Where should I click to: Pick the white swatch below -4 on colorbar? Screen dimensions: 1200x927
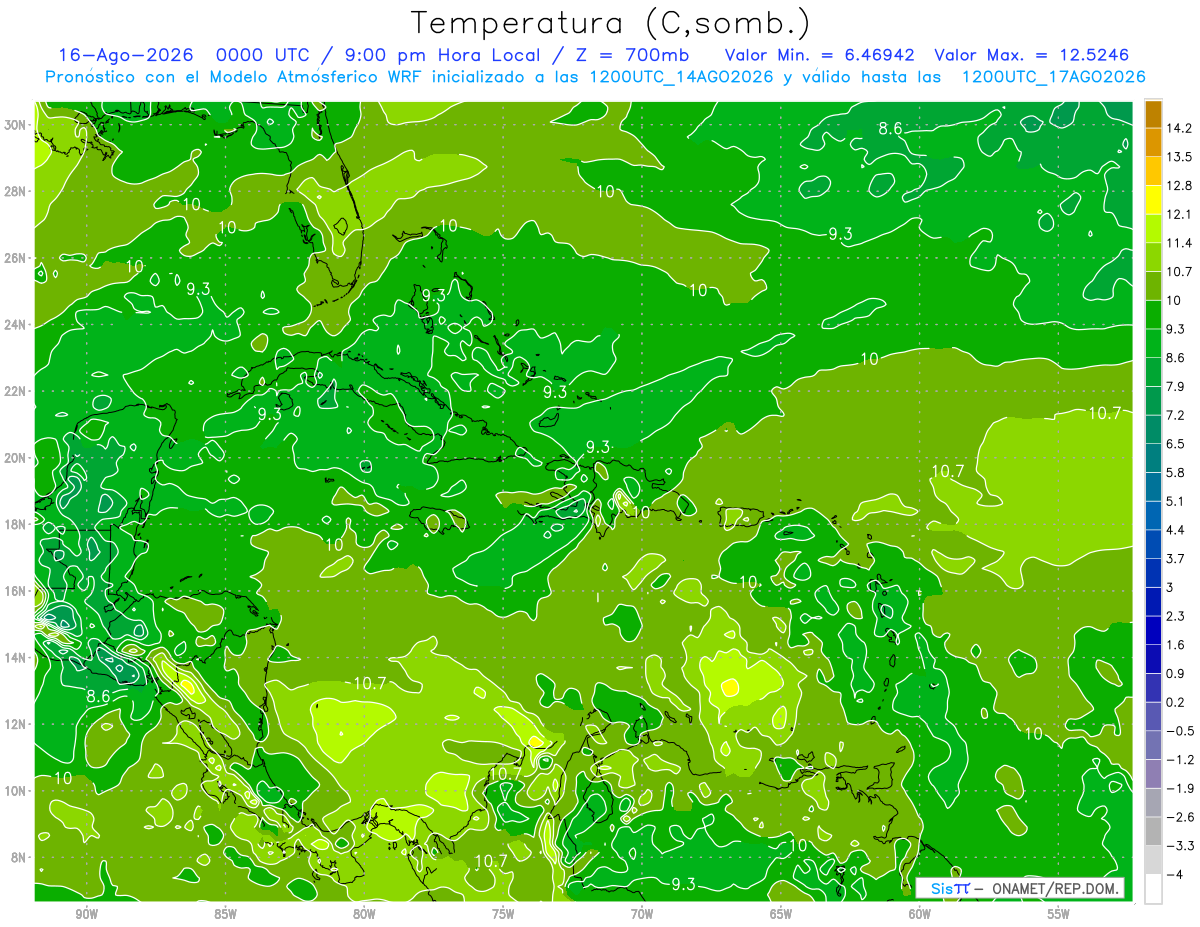click(x=1152, y=888)
